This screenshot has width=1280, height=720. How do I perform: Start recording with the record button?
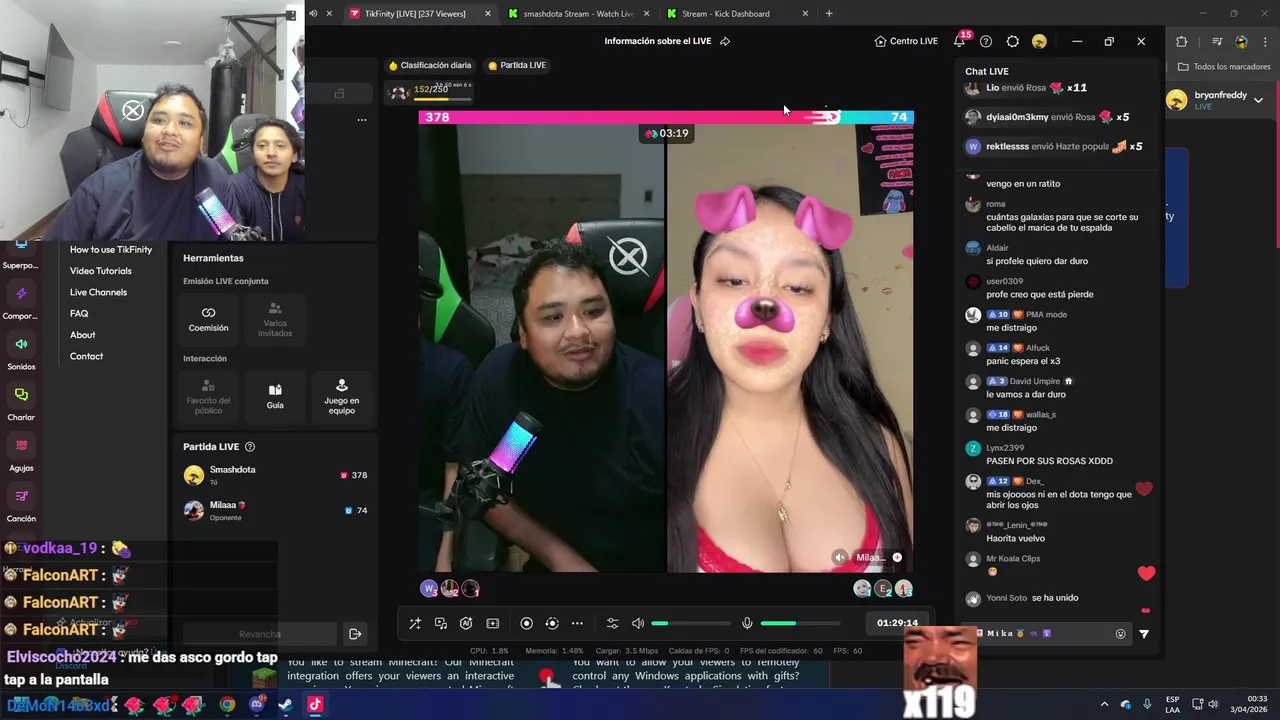(x=527, y=623)
